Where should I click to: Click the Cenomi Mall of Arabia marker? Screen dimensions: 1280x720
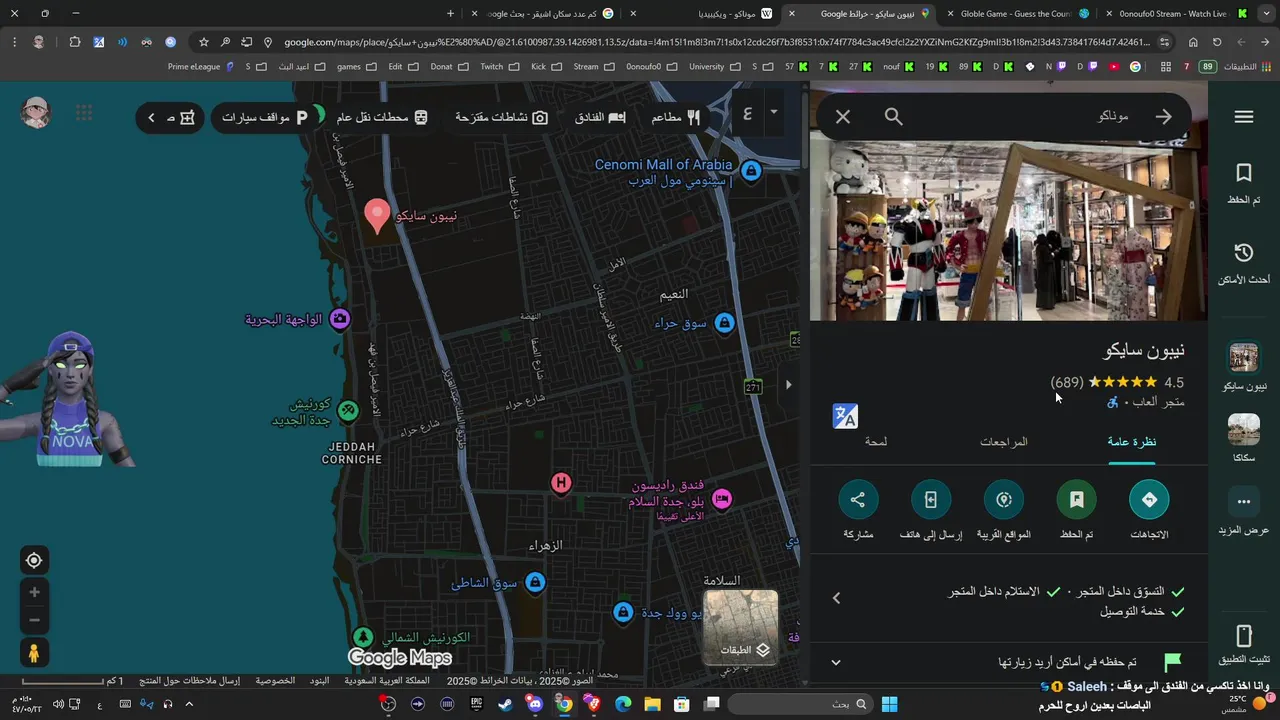point(751,172)
